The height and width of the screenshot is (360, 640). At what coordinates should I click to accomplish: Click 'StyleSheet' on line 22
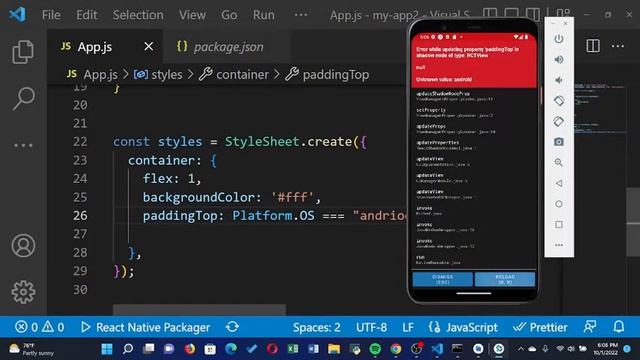pyautogui.click(x=262, y=142)
